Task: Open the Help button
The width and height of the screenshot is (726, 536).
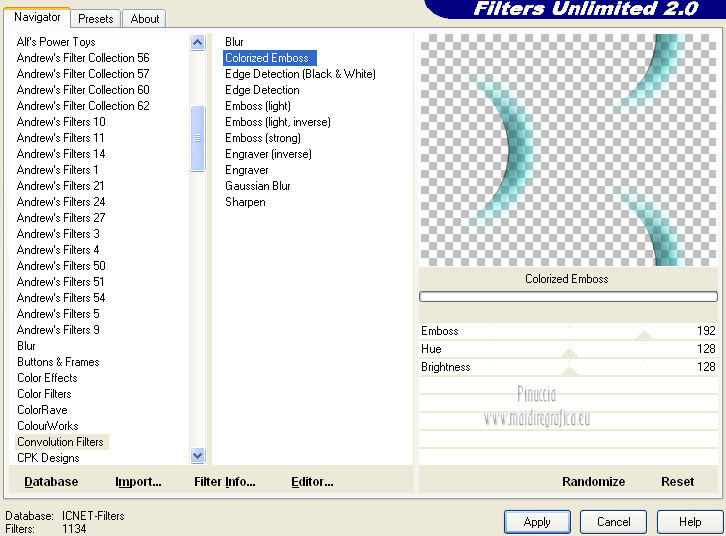Action: tap(690, 522)
